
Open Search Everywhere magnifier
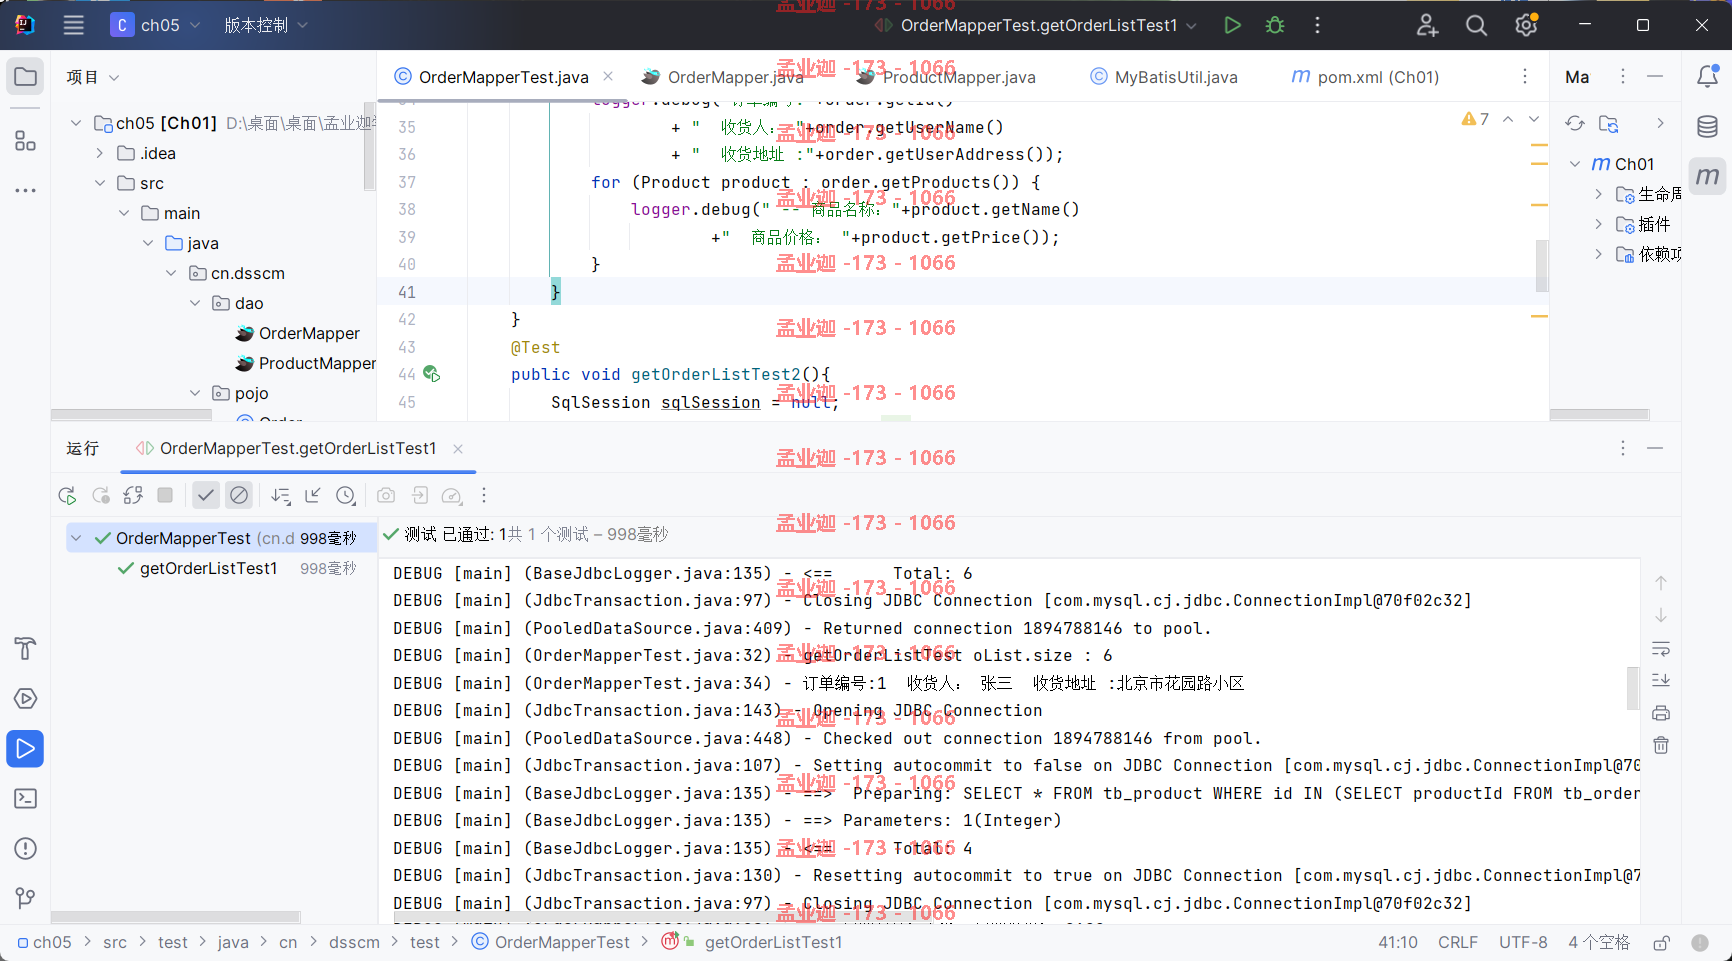pyautogui.click(x=1476, y=25)
